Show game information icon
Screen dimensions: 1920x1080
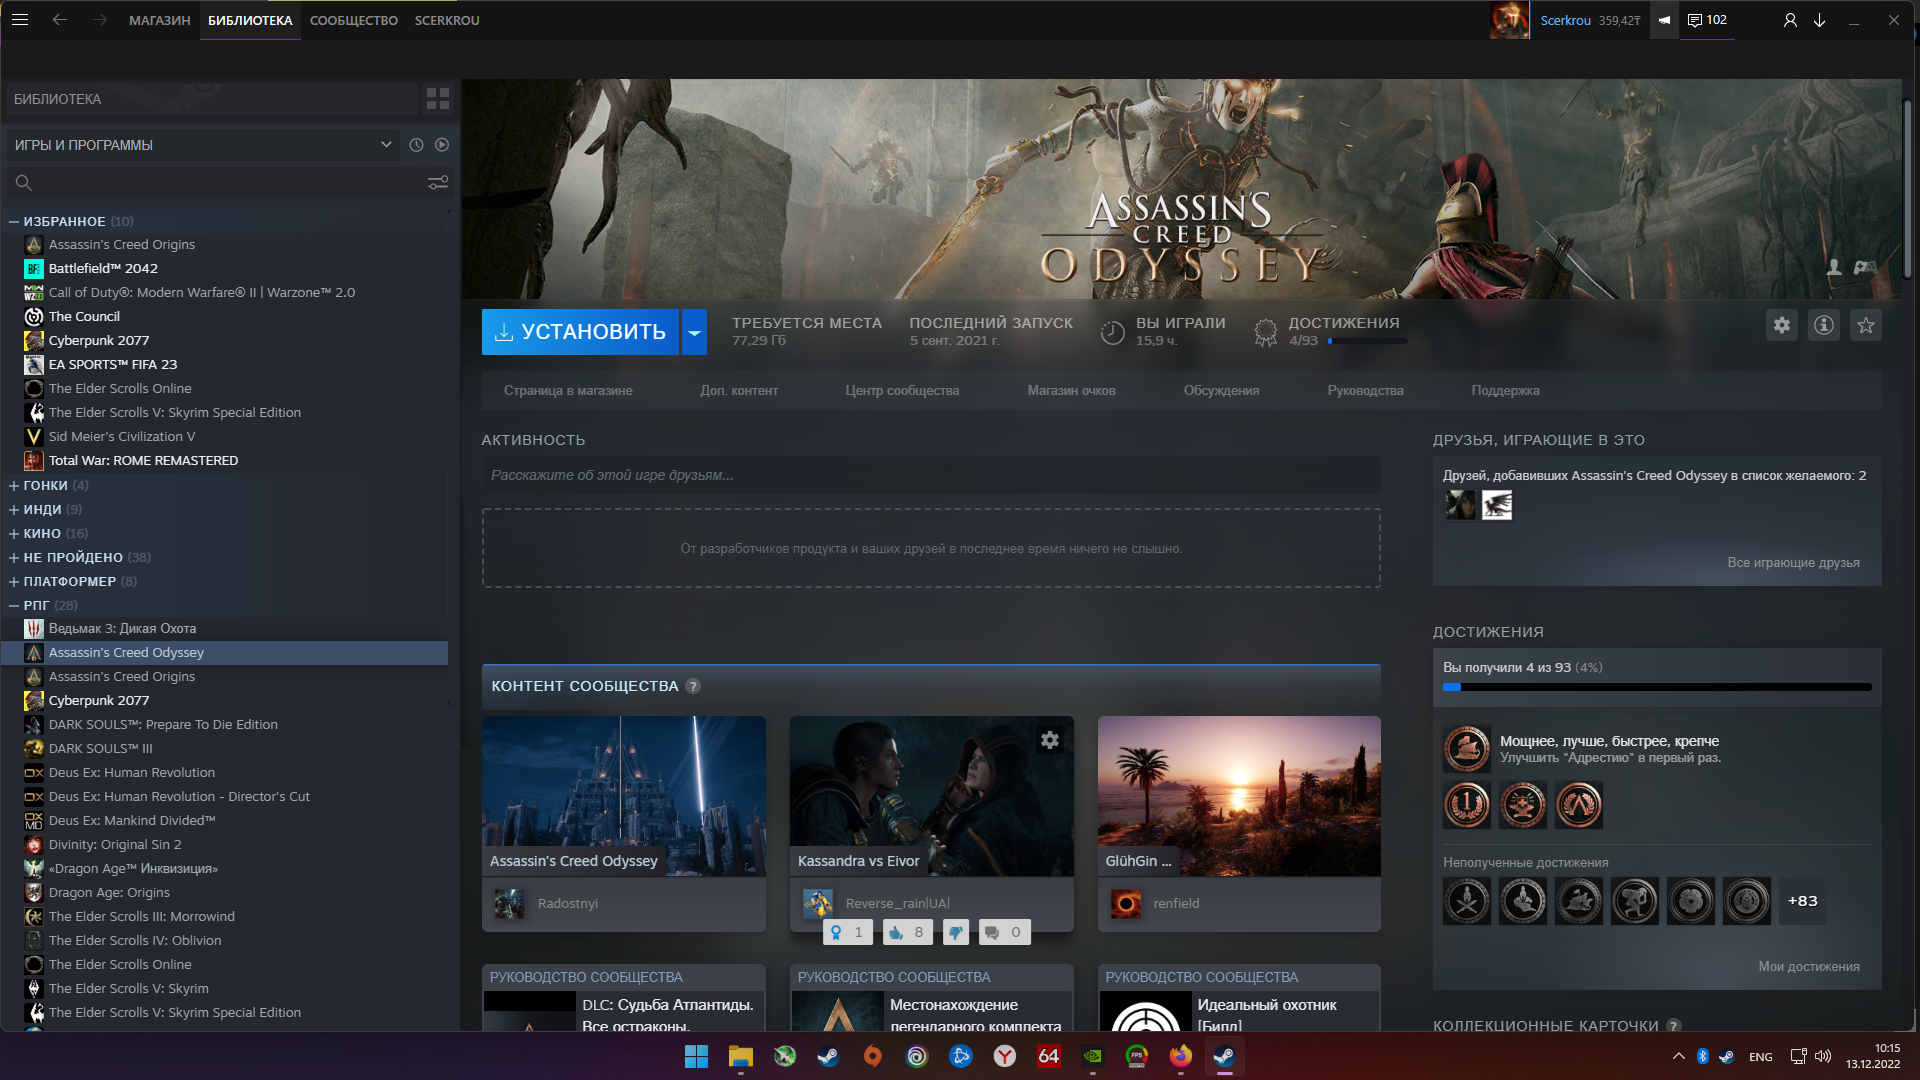pyautogui.click(x=1824, y=325)
